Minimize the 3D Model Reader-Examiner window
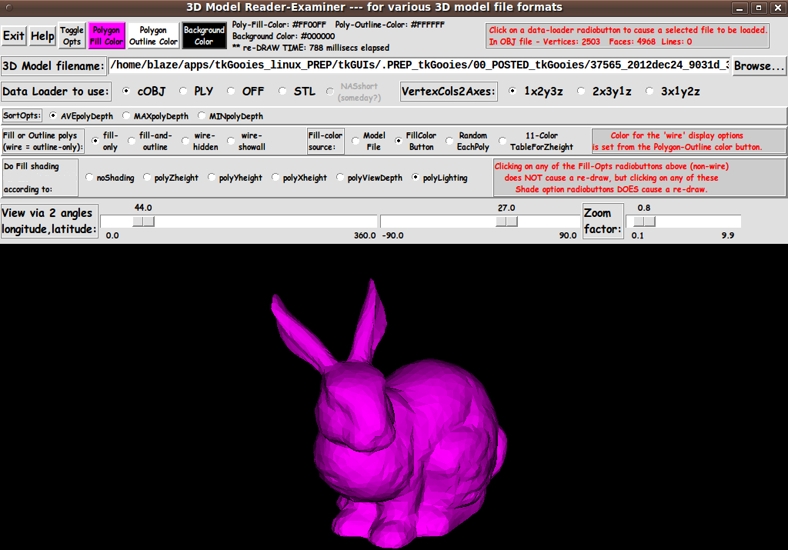 click(x=739, y=8)
